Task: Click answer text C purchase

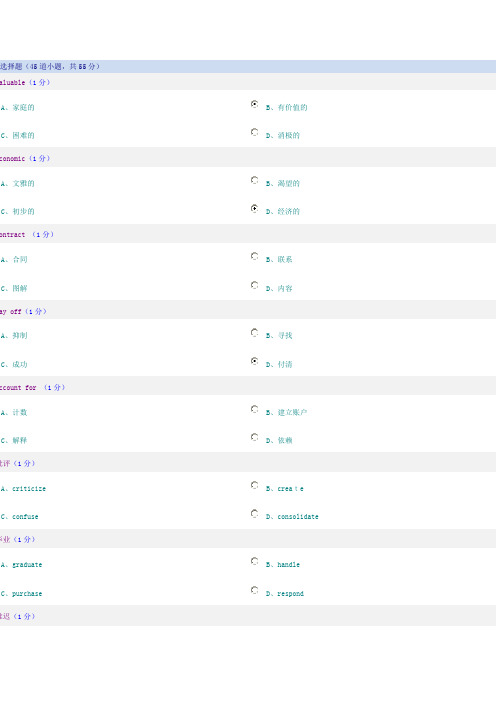Action: pos(21,593)
